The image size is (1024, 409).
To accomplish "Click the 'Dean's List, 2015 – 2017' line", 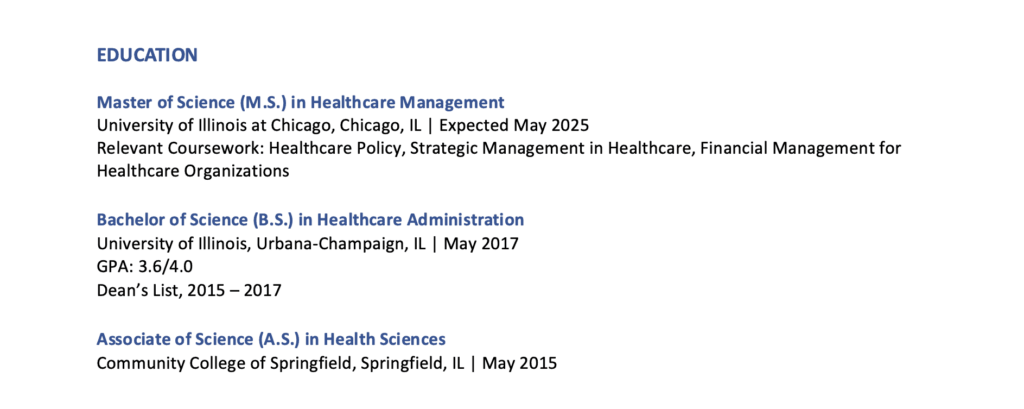I will (189, 291).
